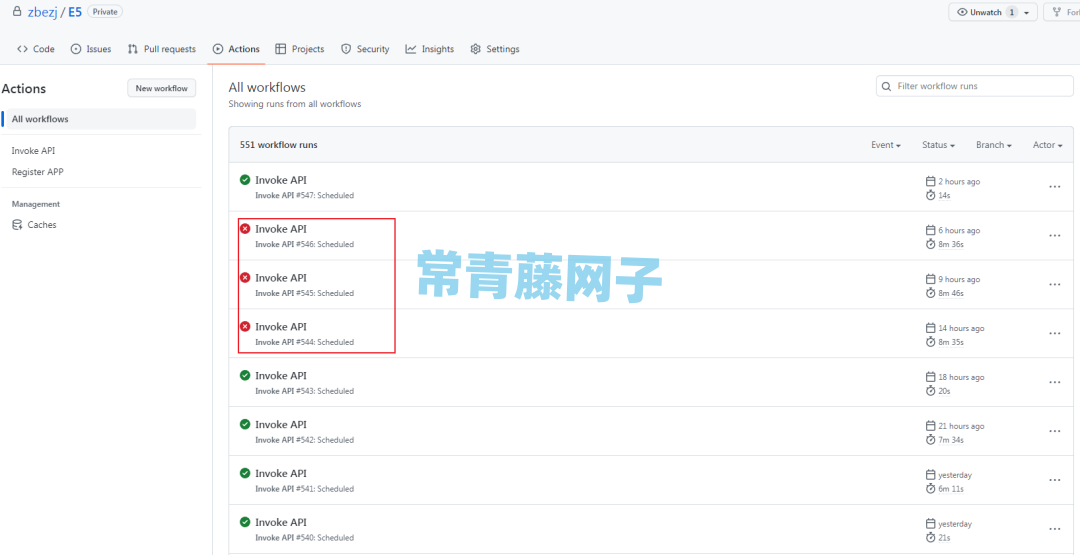Click success status icon of run #540
The image size is (1080, 555).
click(245, 522)
